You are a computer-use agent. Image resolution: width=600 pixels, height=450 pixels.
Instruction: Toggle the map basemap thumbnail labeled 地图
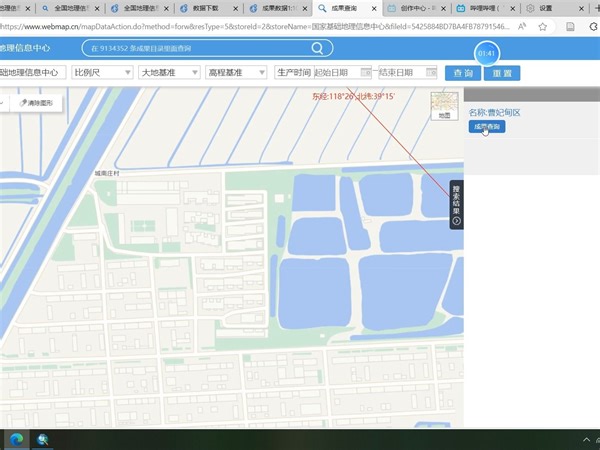coord(444,106)
